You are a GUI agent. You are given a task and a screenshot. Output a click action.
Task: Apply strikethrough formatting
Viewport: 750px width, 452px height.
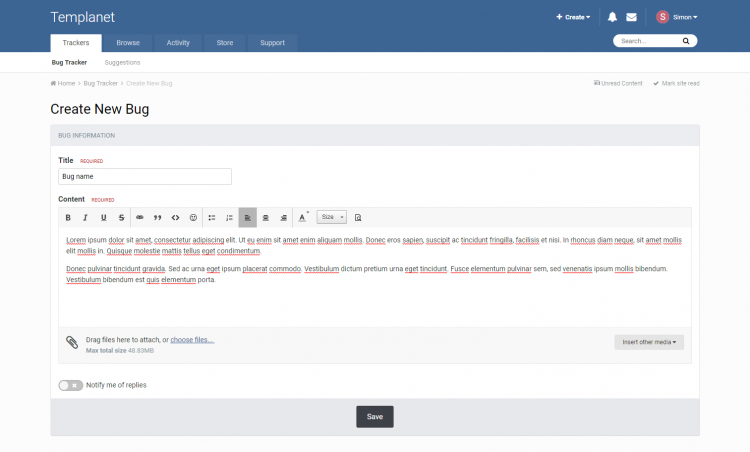(x=121, y=218)
